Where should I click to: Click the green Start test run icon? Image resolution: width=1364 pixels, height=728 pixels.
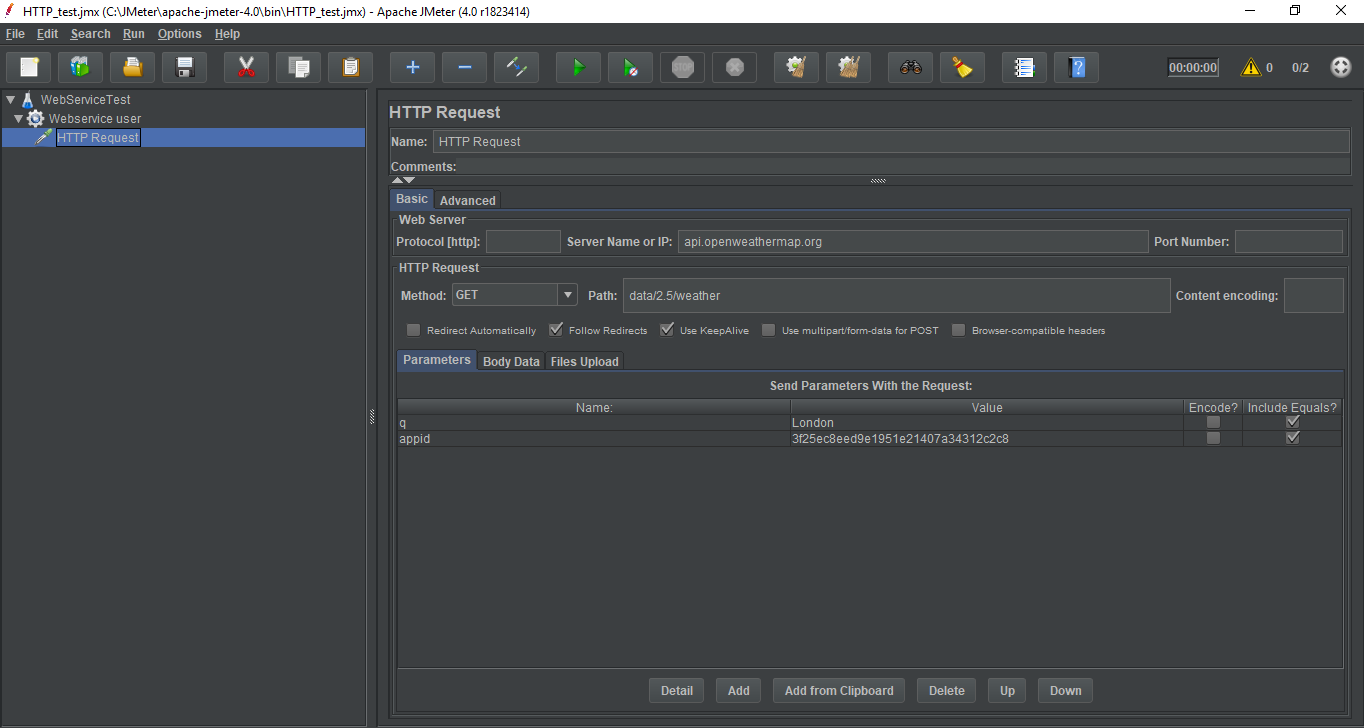pyautogui.click(x=578, y=68)
